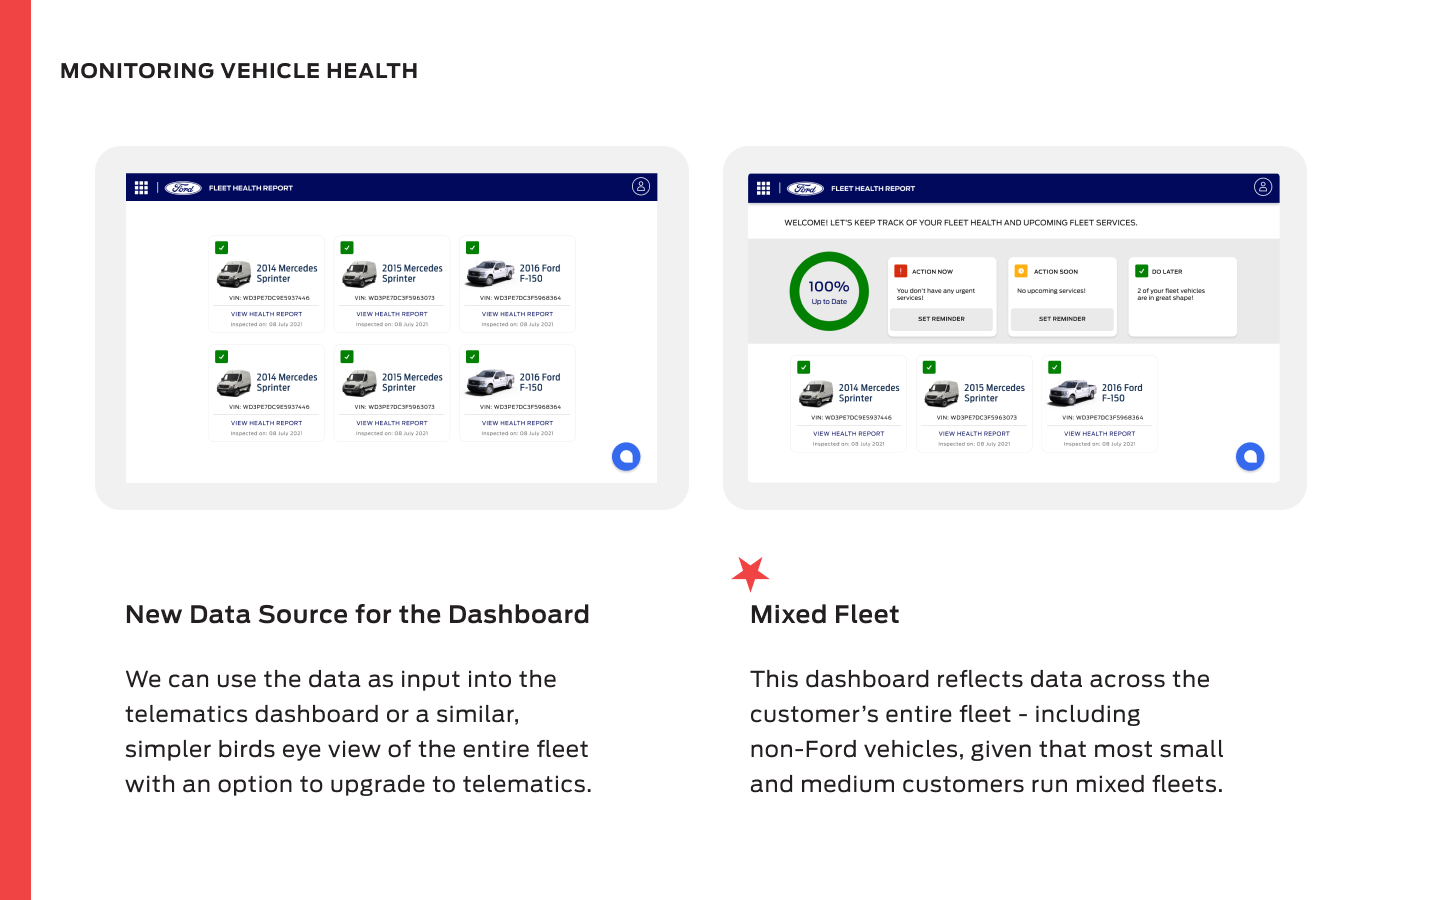Toggle checkbox on right dashboard 2015 Mercedes Sprinter
1440x900 pixels.
[x=929, y=367]
